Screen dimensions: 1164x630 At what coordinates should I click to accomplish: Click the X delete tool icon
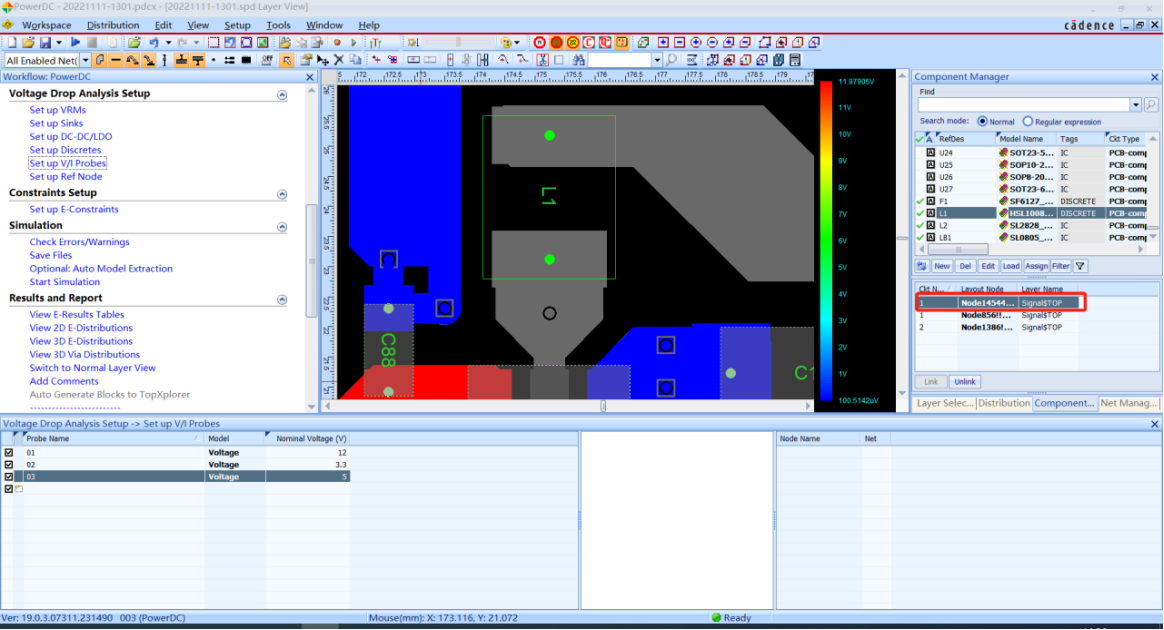click(x=339, y=60)
